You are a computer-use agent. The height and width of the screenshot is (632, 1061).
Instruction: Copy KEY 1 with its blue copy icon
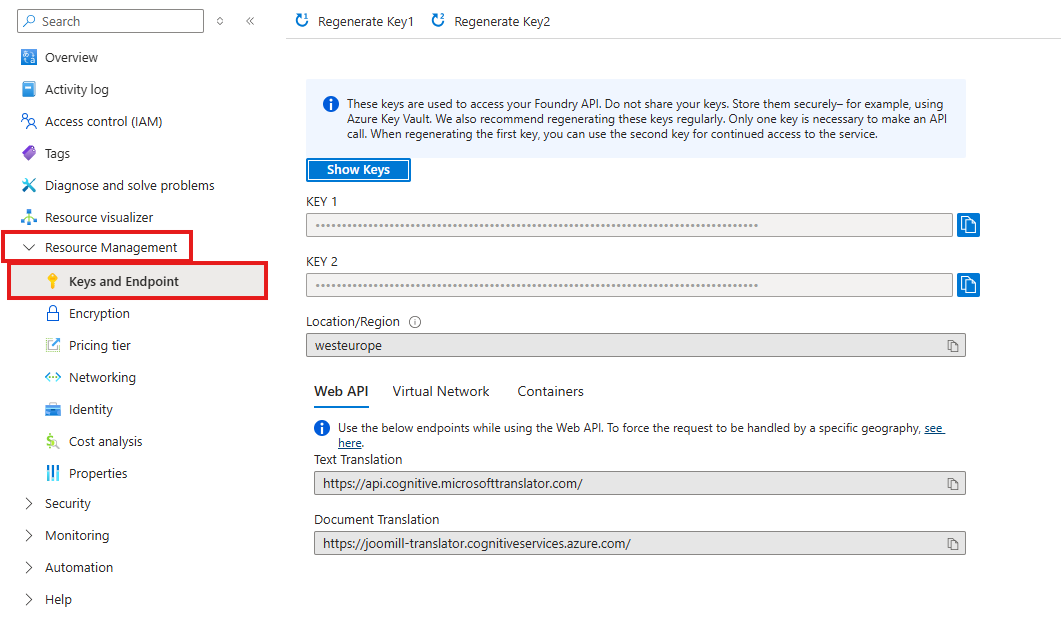pyautogui.click(x=968, y=225)
